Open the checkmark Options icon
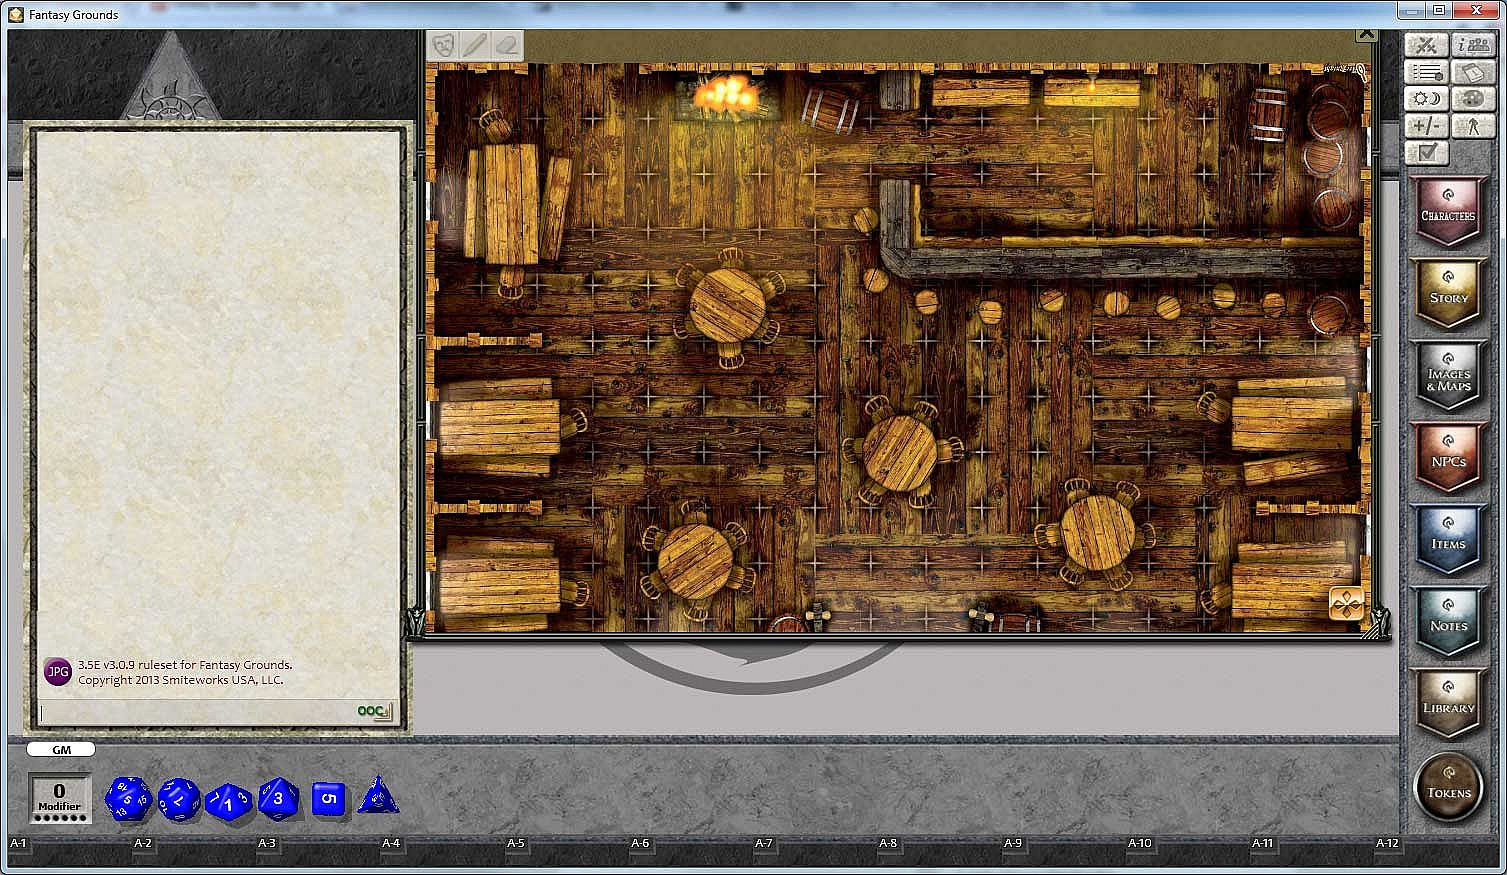The width and height of the screenshot is (1507, 875). 1426,153
